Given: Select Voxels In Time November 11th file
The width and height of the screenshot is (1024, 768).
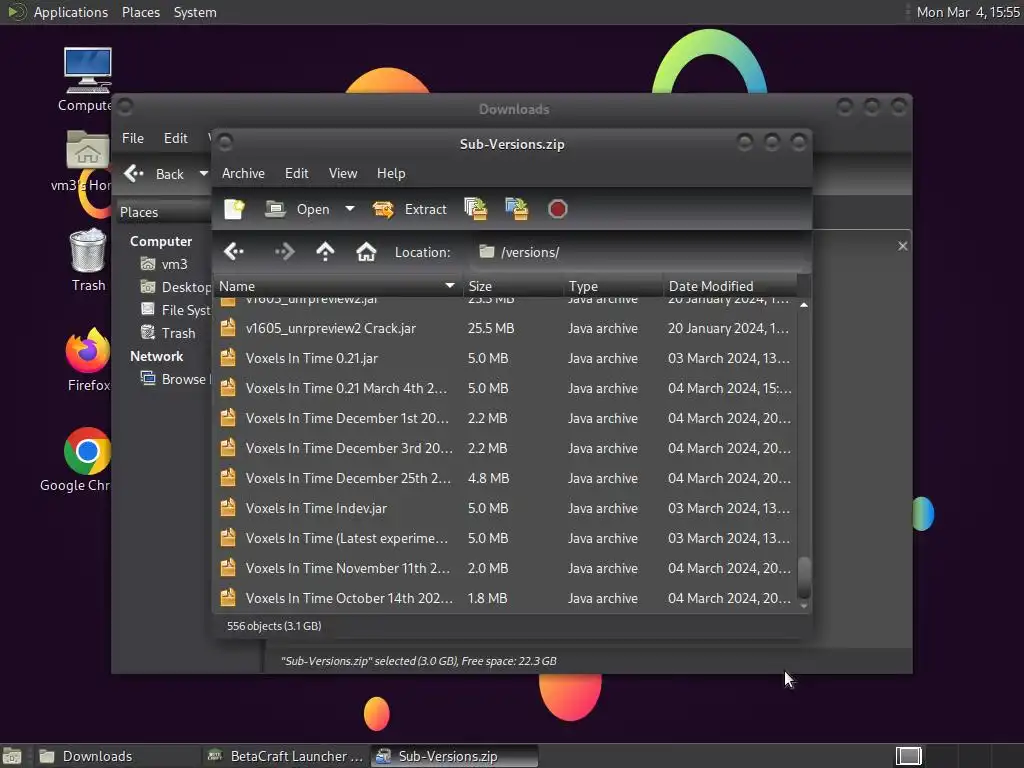Looking at the screenshot, I should pos(504,569).
